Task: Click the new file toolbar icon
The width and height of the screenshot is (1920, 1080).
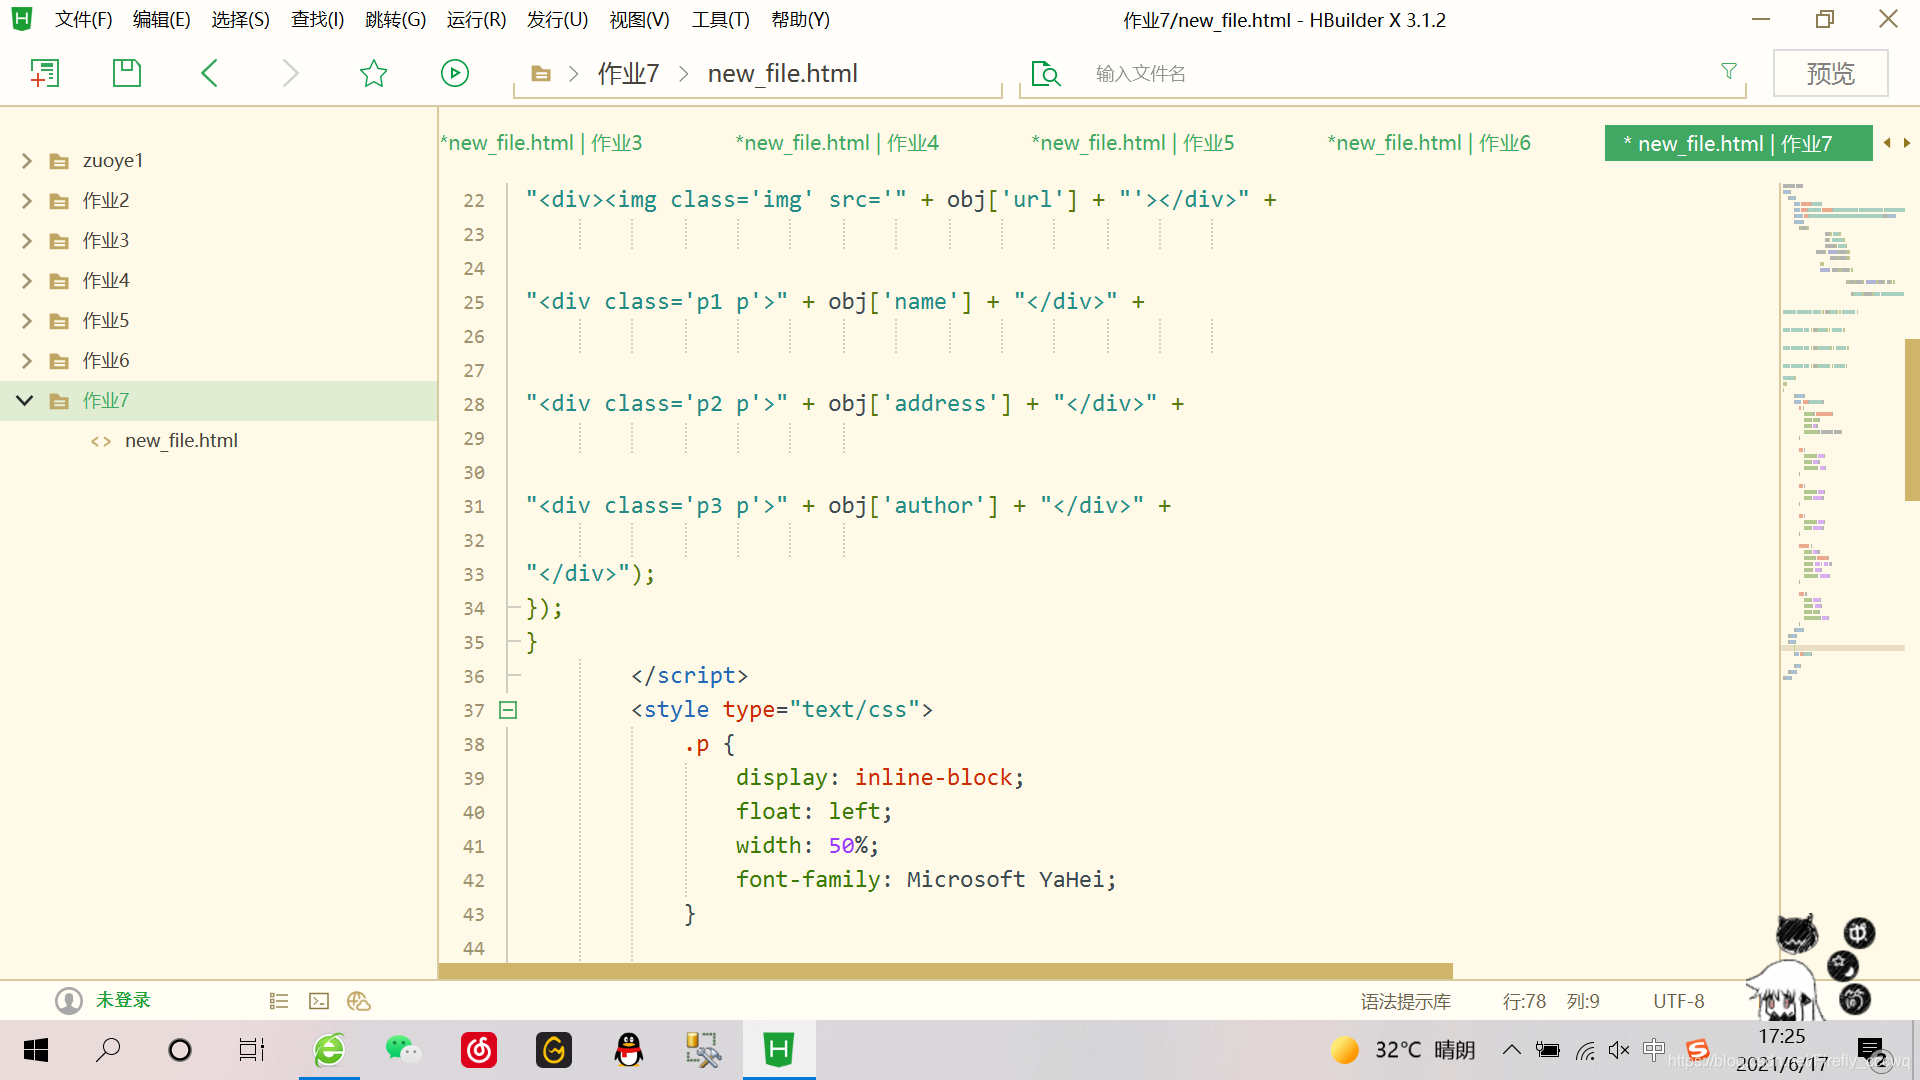Action: (45, 73)
